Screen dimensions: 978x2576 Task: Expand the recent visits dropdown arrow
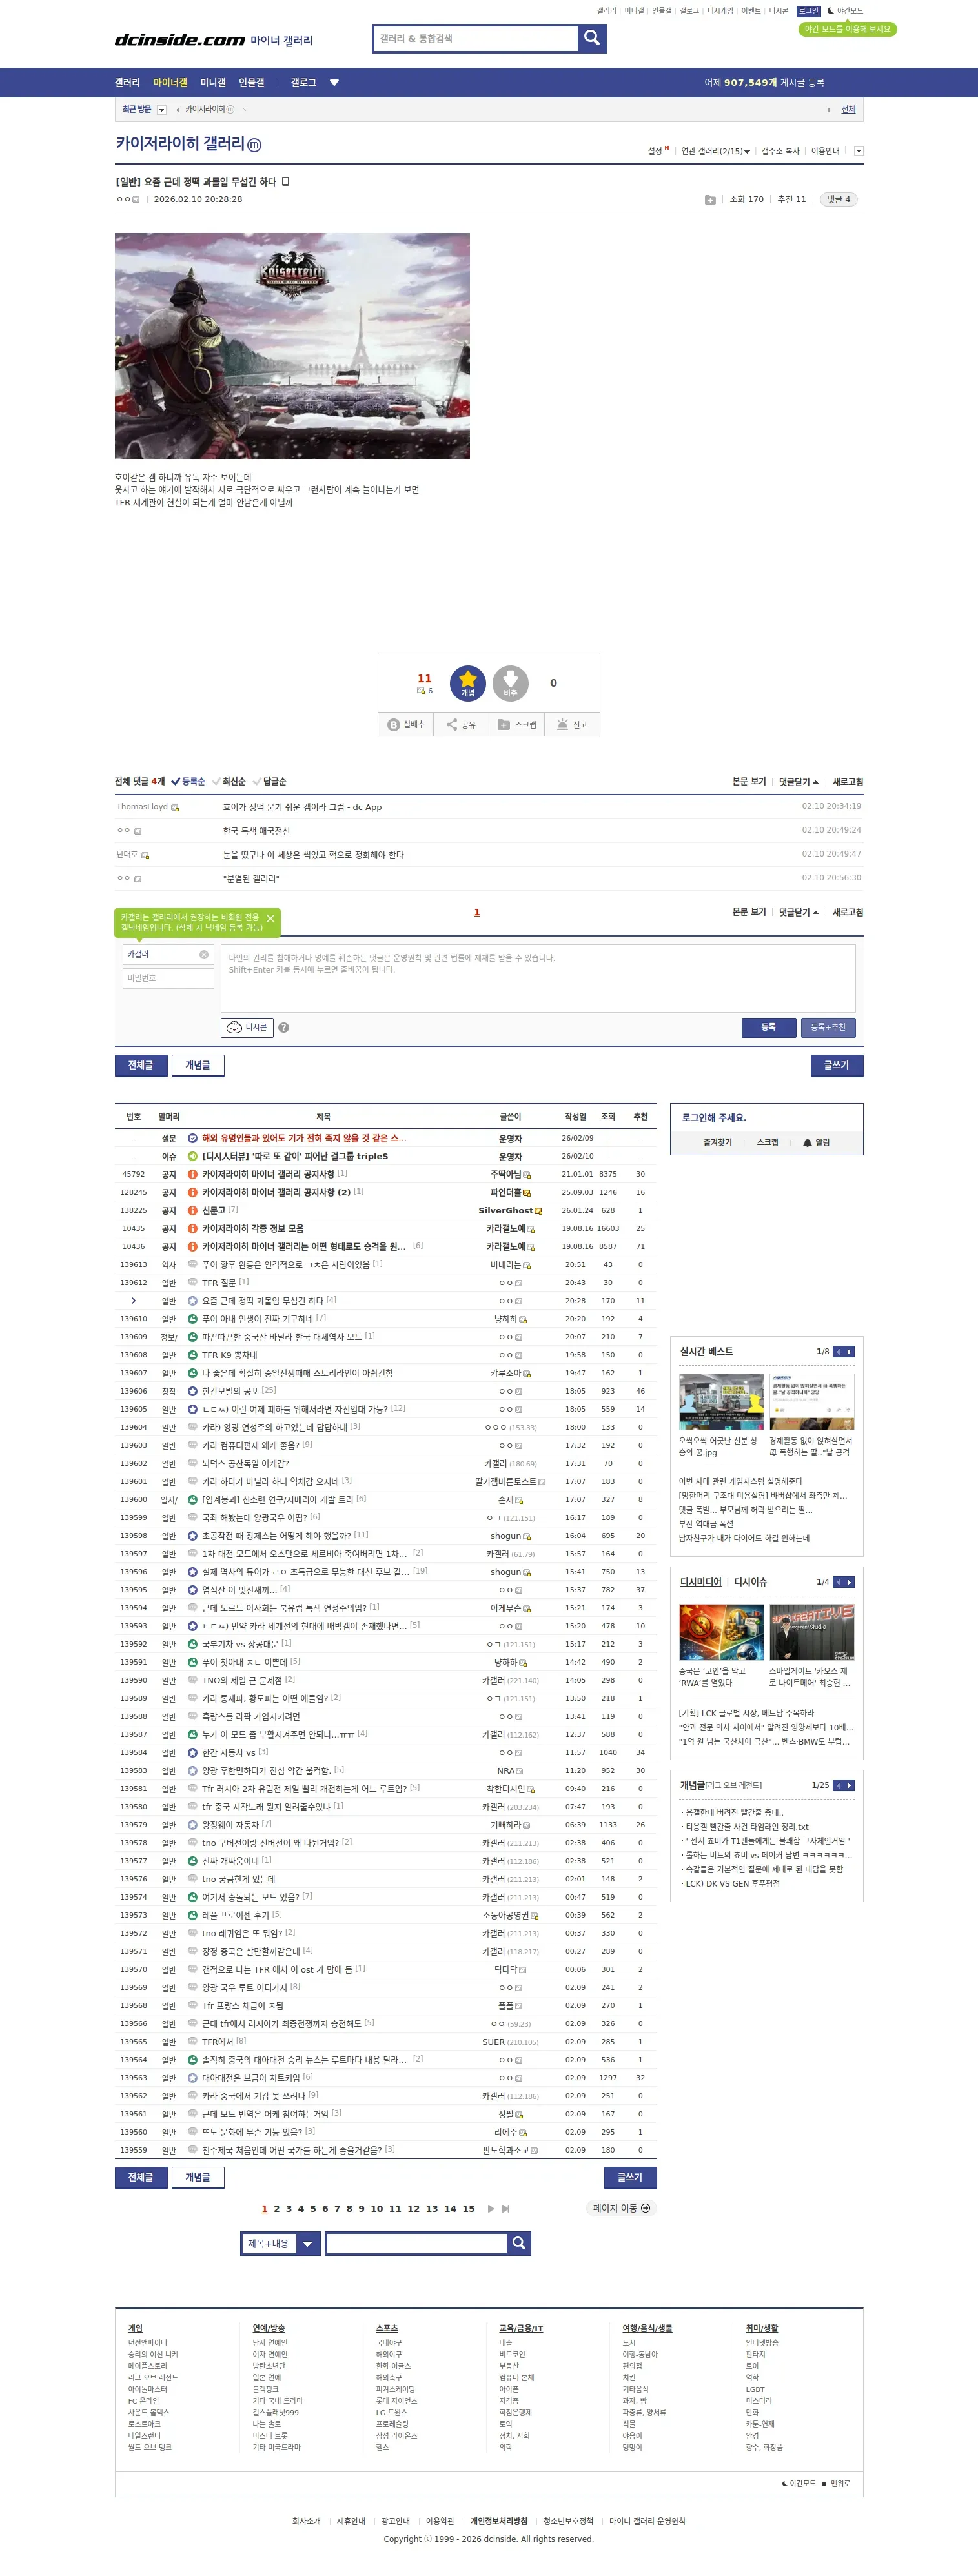coord(162,110)
